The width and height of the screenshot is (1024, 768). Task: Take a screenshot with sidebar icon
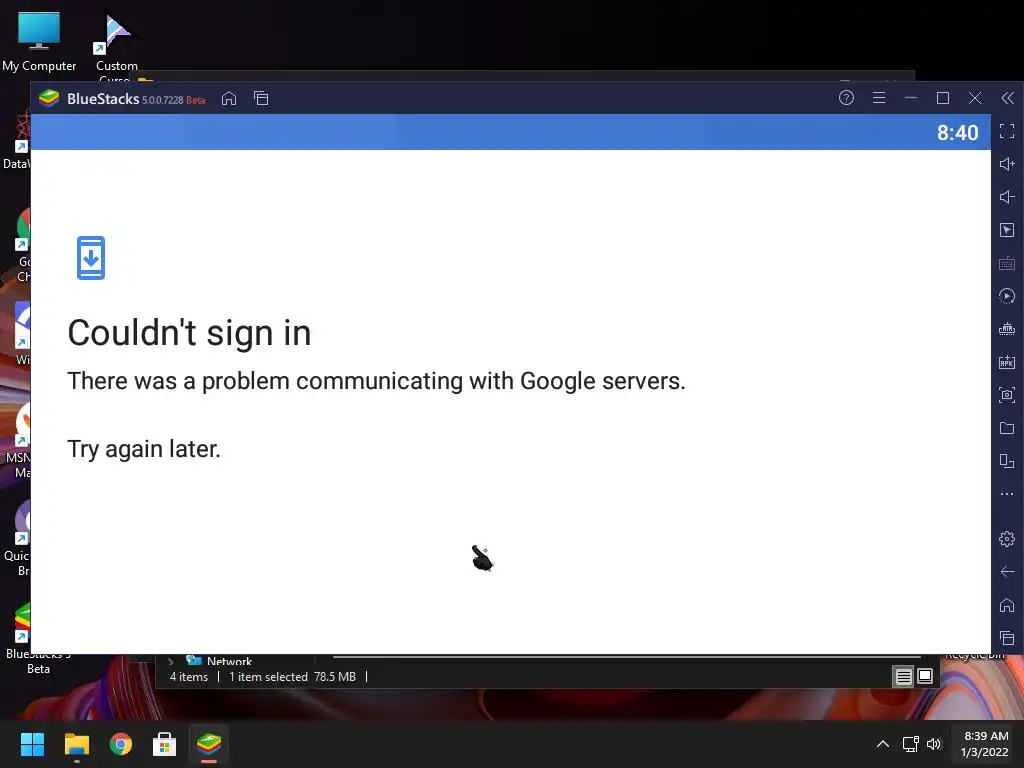[1007, 394]
